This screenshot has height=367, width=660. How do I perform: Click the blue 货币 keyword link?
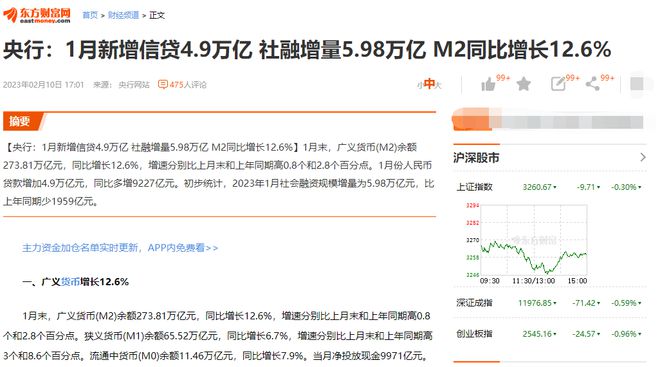point(70,282)
